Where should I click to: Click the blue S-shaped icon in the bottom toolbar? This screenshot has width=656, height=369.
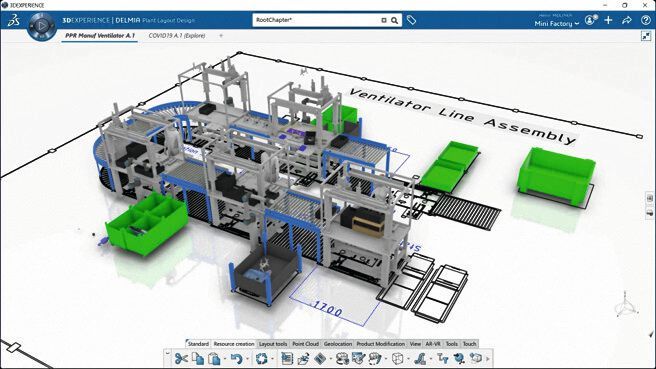(420, 359)
